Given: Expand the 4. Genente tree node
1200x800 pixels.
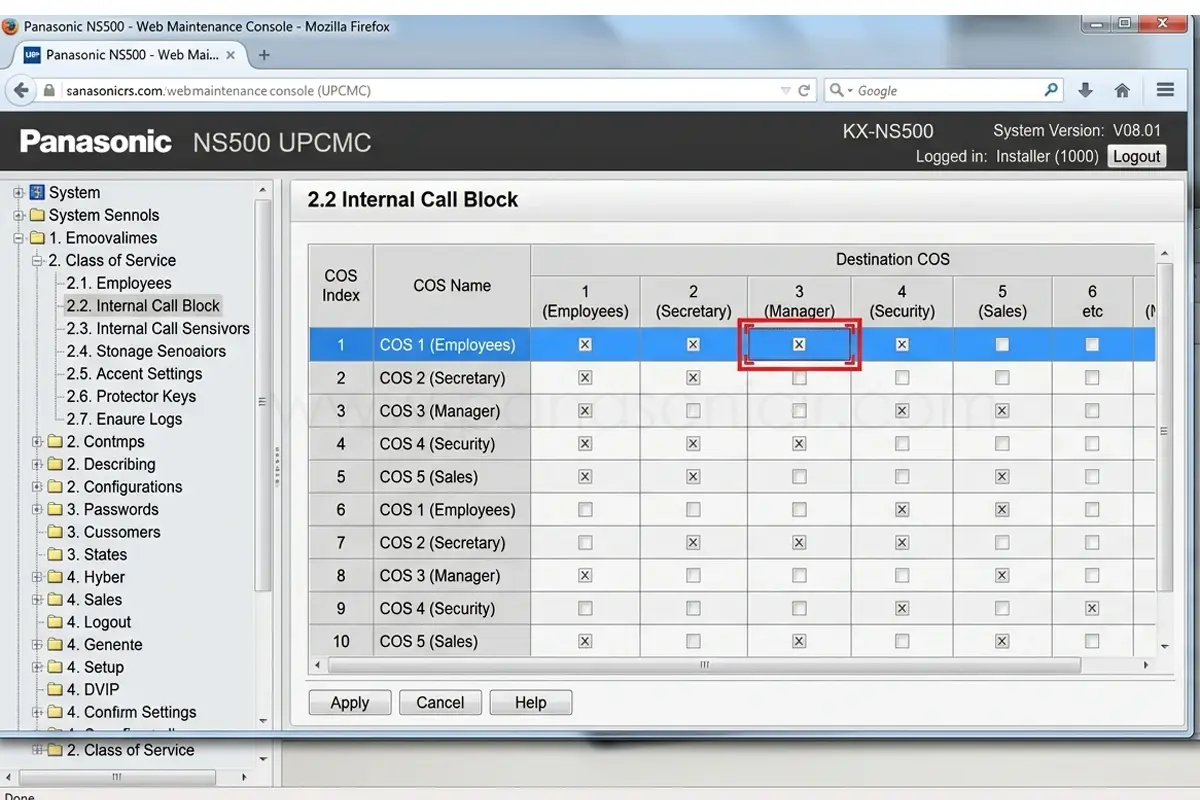Looking at the screenshot, I should pos(38,645).
